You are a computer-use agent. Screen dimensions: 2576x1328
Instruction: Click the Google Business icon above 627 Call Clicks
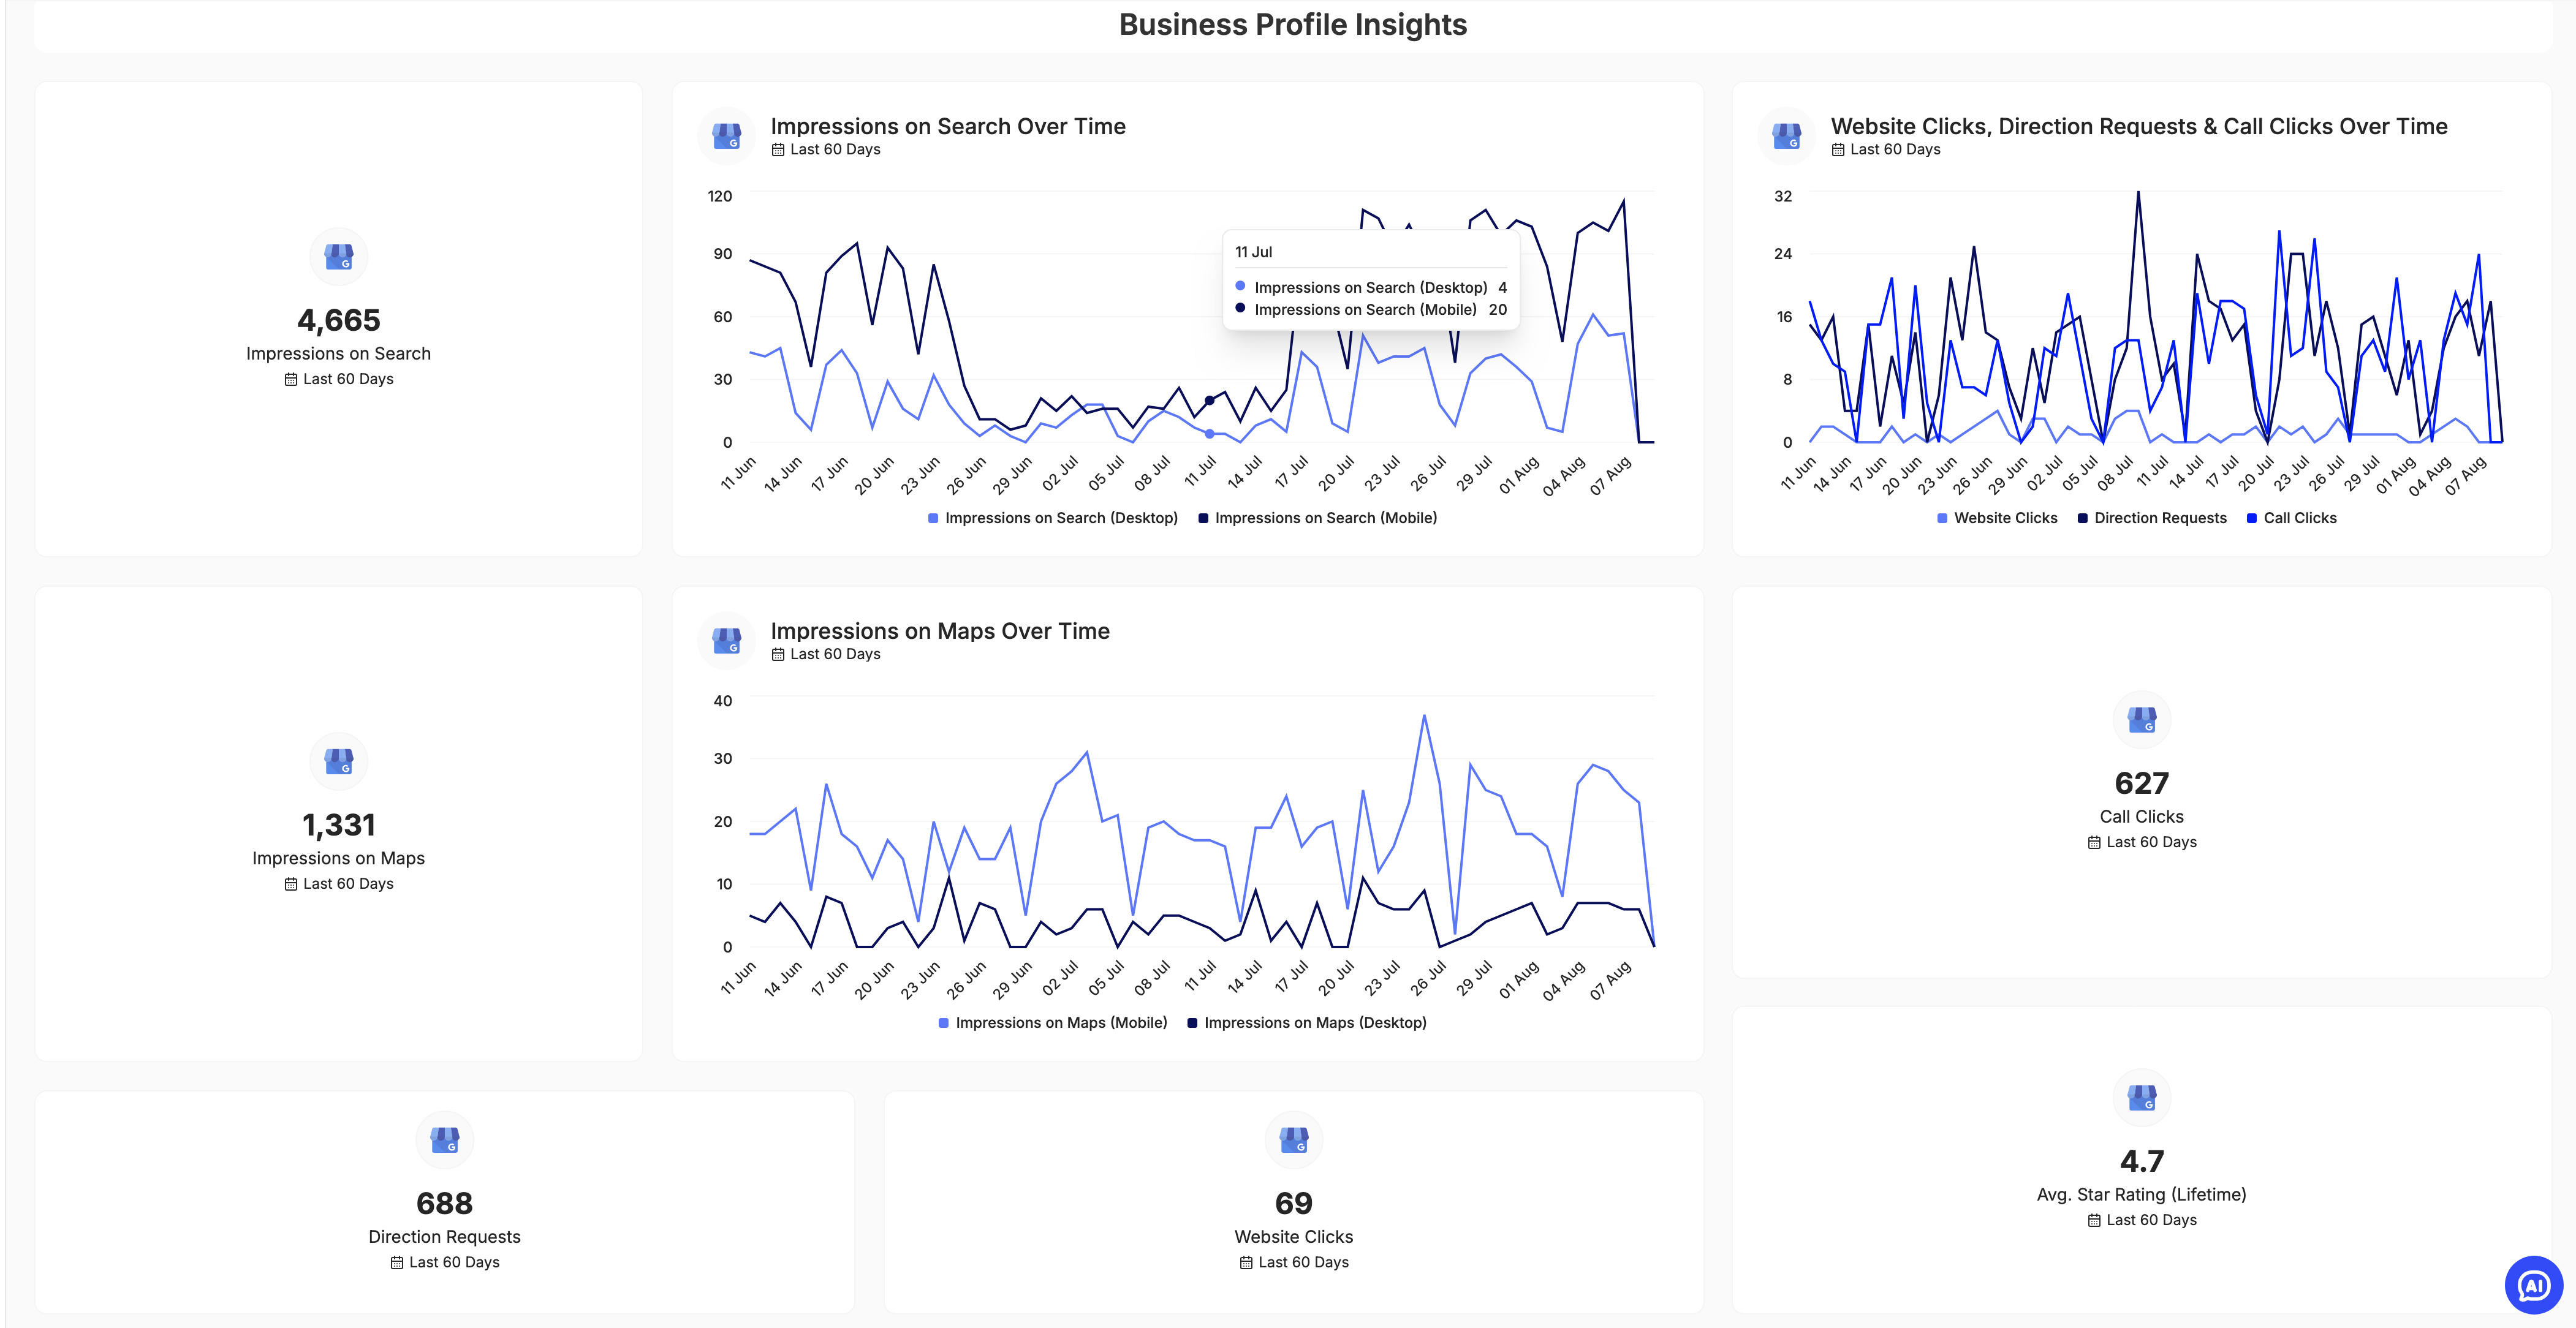2141,719
